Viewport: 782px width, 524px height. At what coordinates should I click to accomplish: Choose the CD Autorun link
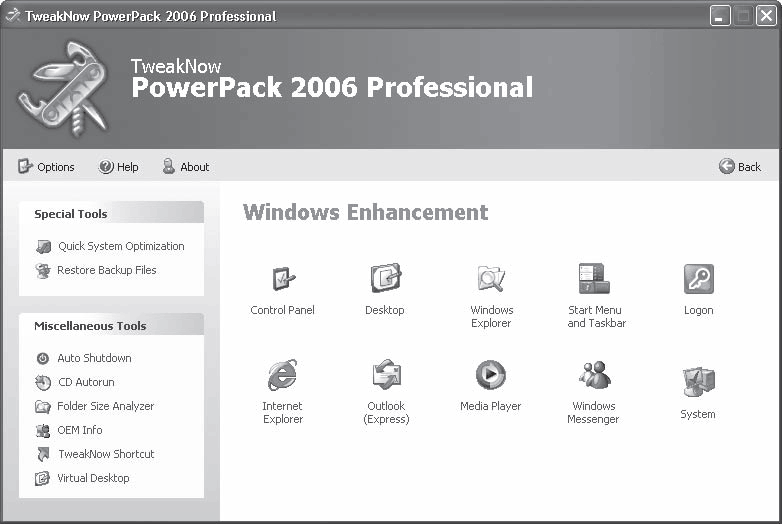(x=86, y=382)
